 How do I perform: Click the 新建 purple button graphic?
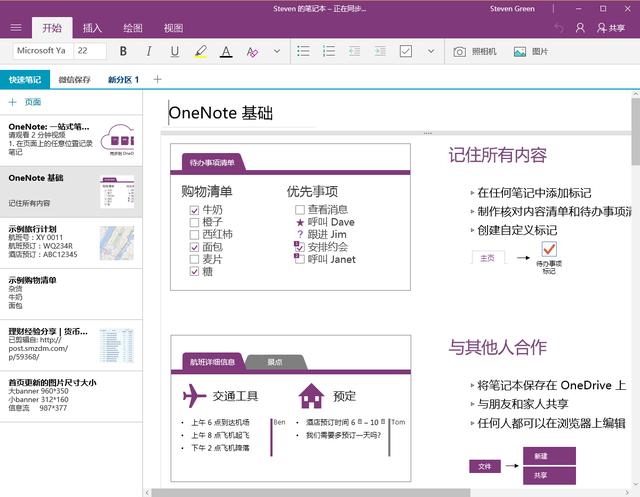coord(549,456)
